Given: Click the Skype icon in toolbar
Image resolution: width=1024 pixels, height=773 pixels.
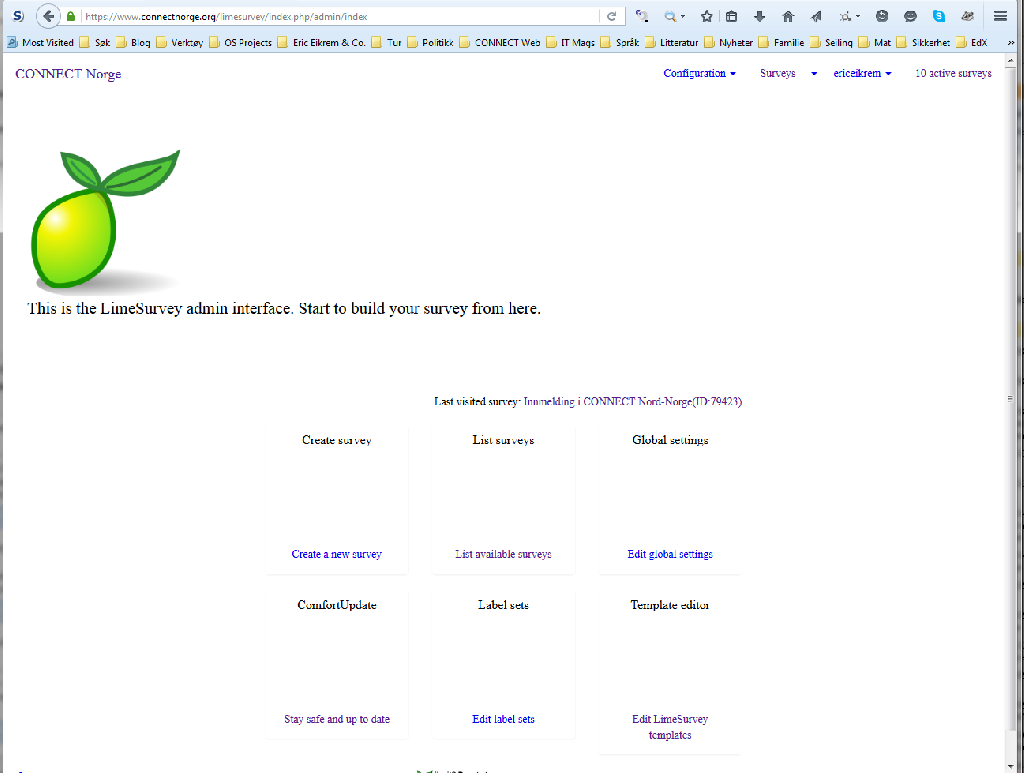Looking at the screenshot, I should click(938, 16).
